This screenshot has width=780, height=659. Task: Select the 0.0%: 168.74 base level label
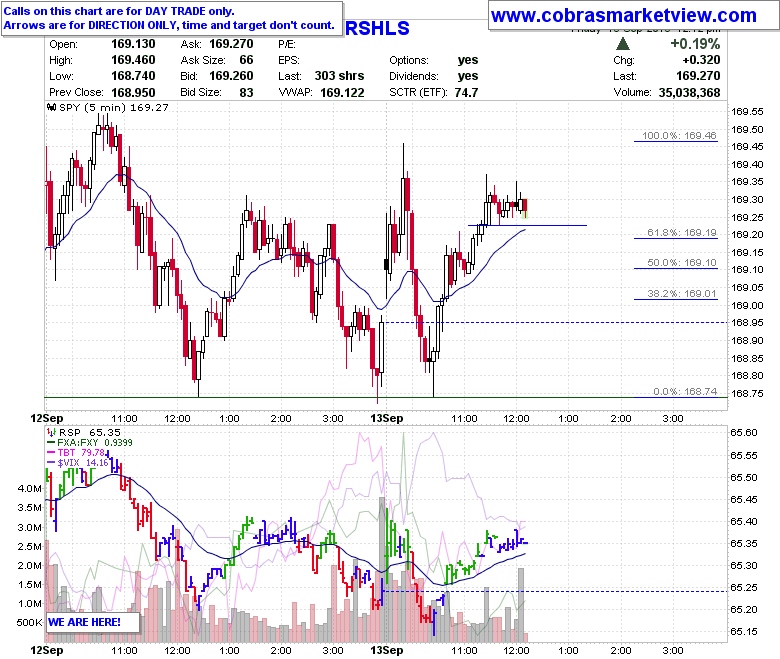(x=685, y=391)
